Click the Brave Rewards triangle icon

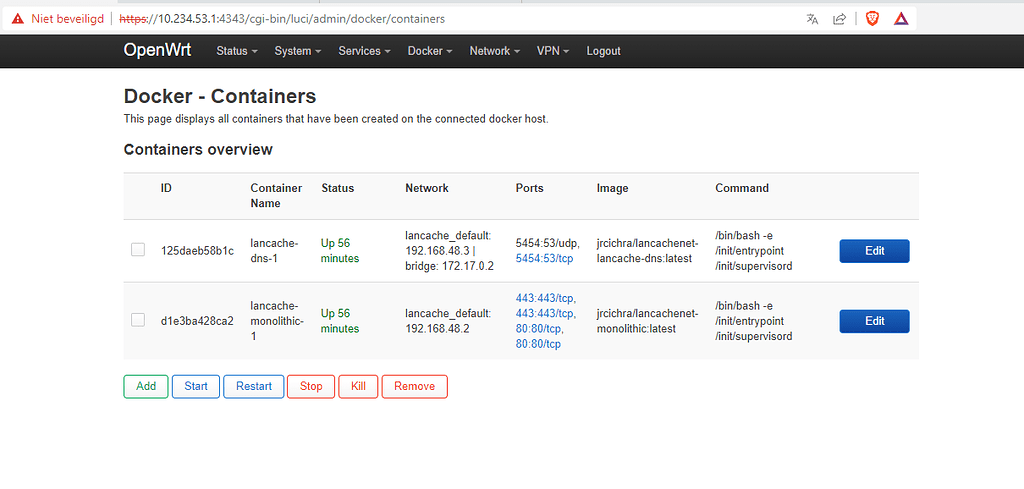[x=901, y=18]
